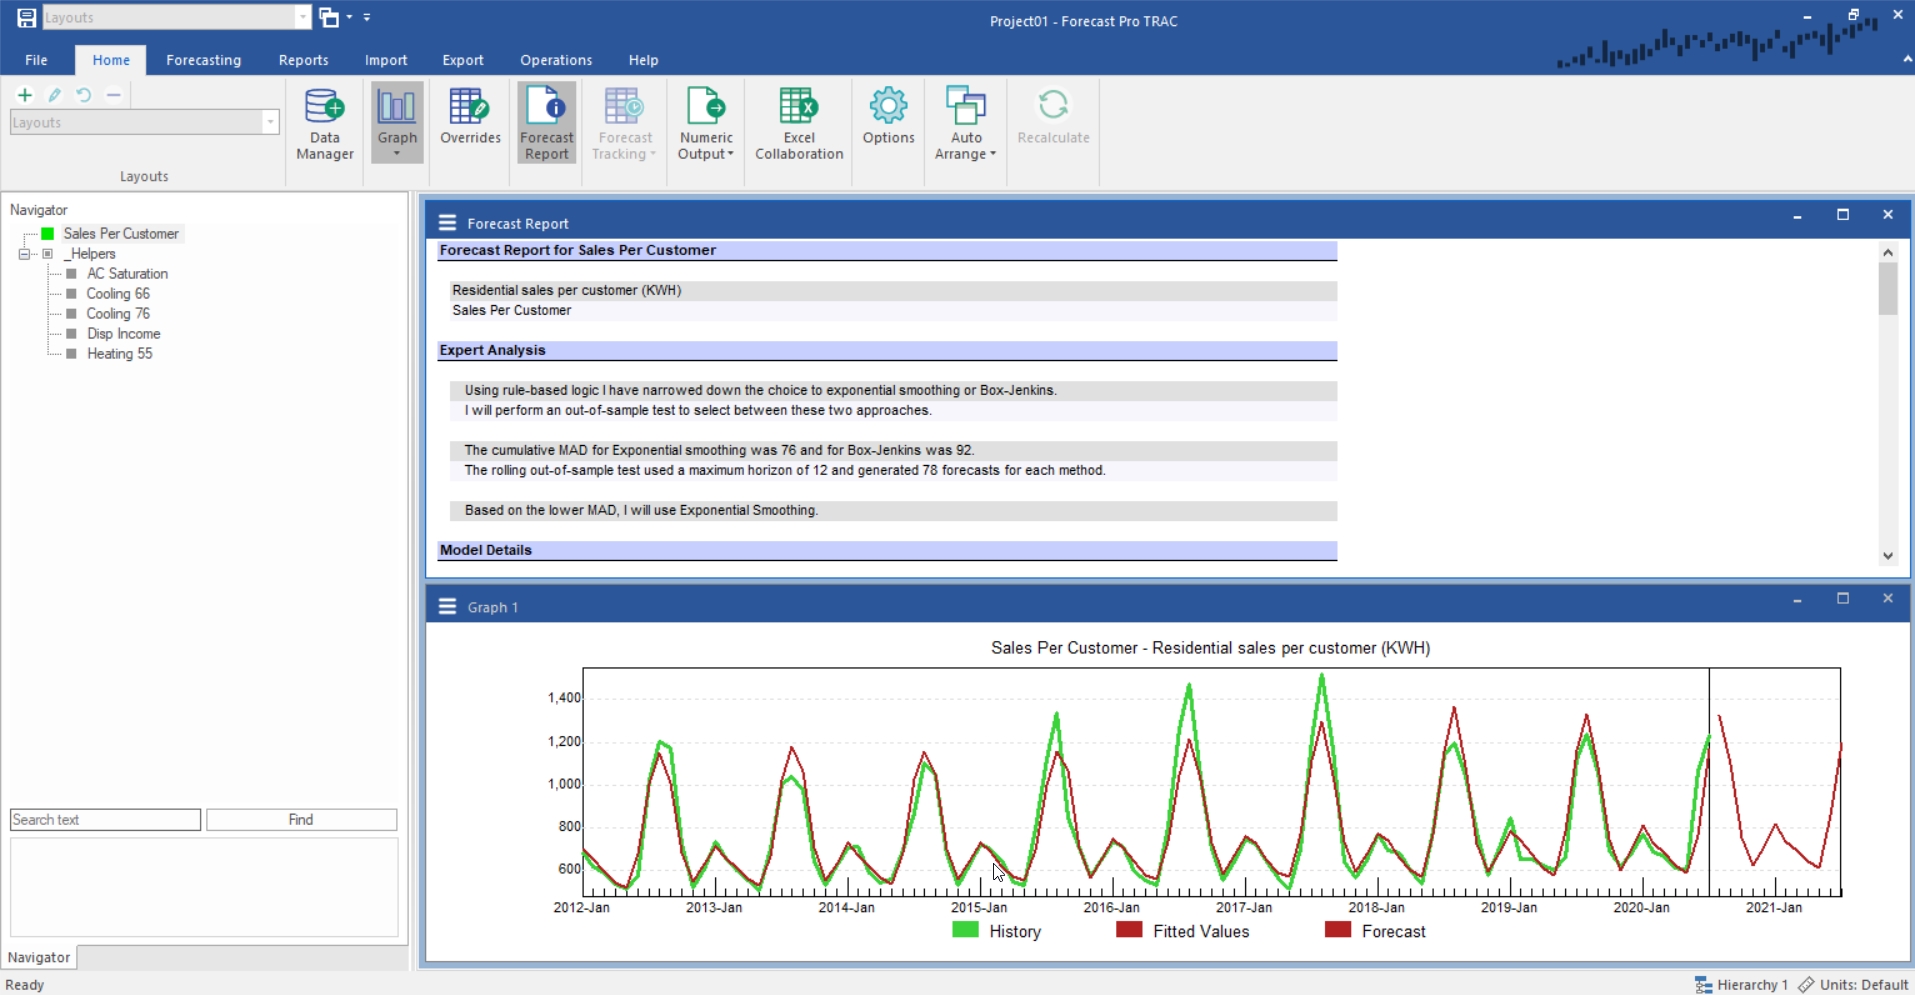Click the History green legend swatch

(x=965, y=930)
